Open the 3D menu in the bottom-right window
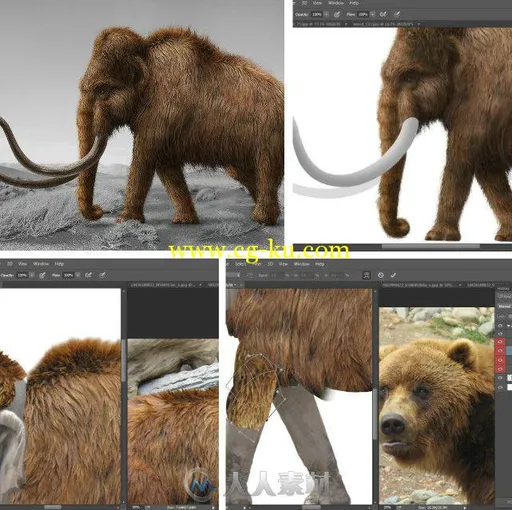The width and height of the screenshot is (512, 510). (x=270, y=264)
